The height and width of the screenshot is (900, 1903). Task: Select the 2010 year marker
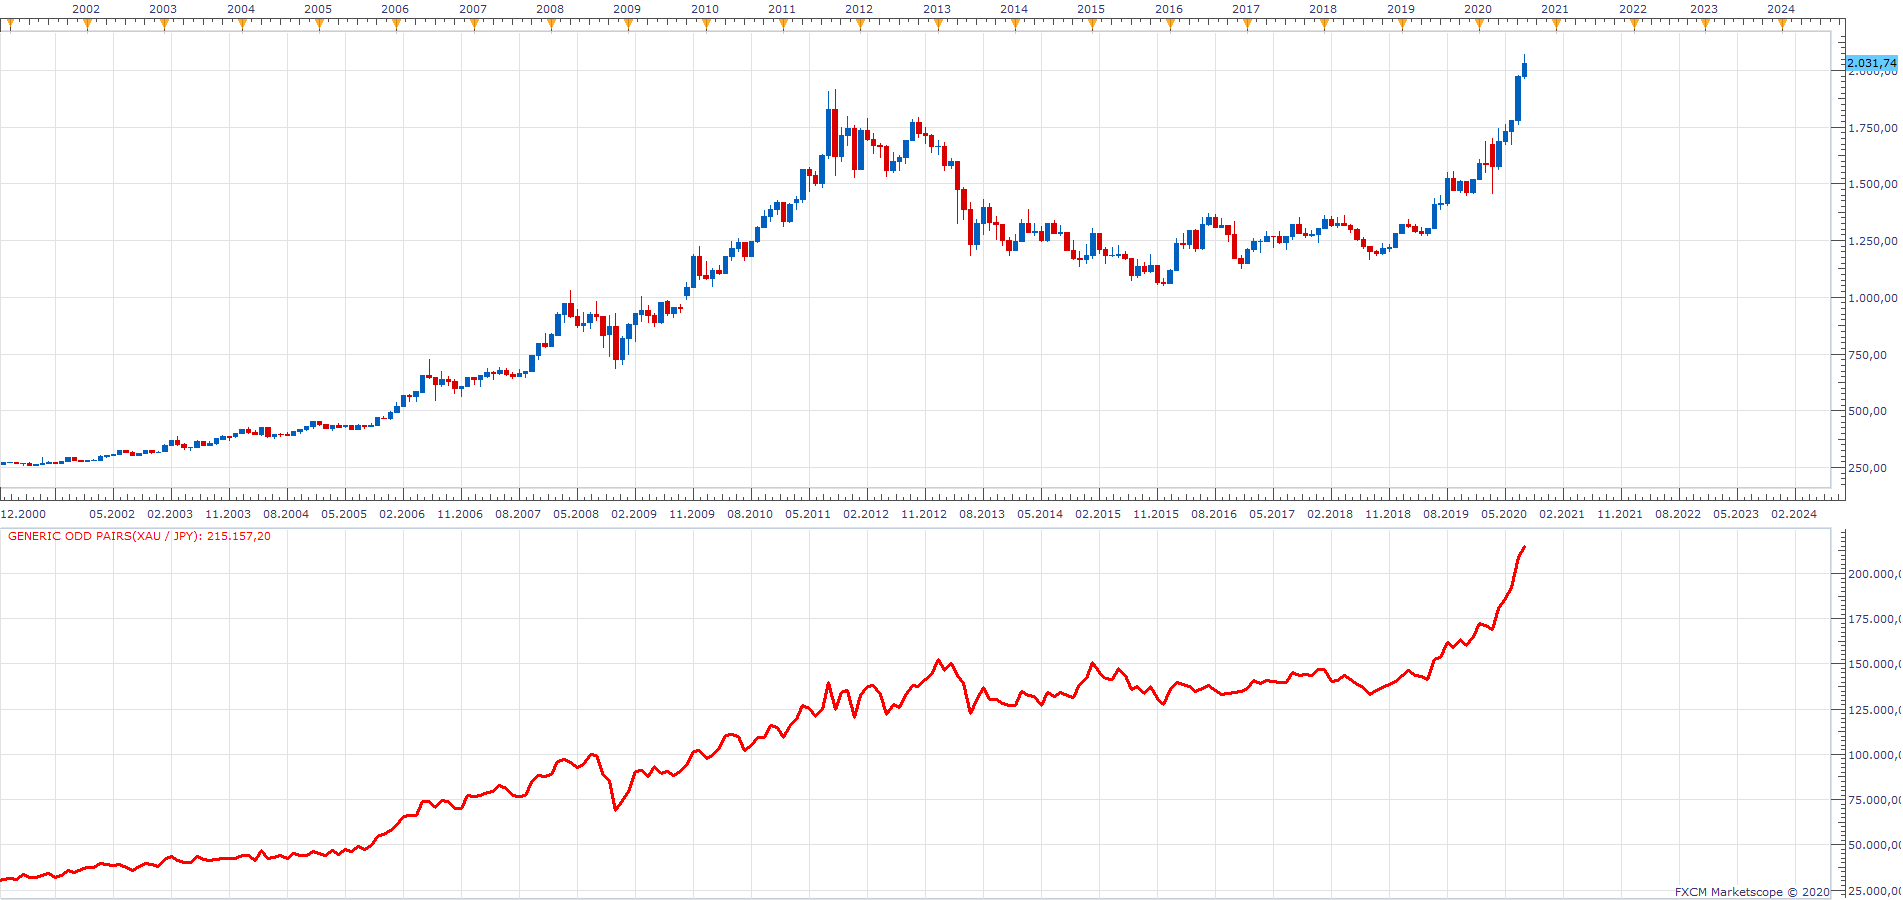(x=705, y=9)
